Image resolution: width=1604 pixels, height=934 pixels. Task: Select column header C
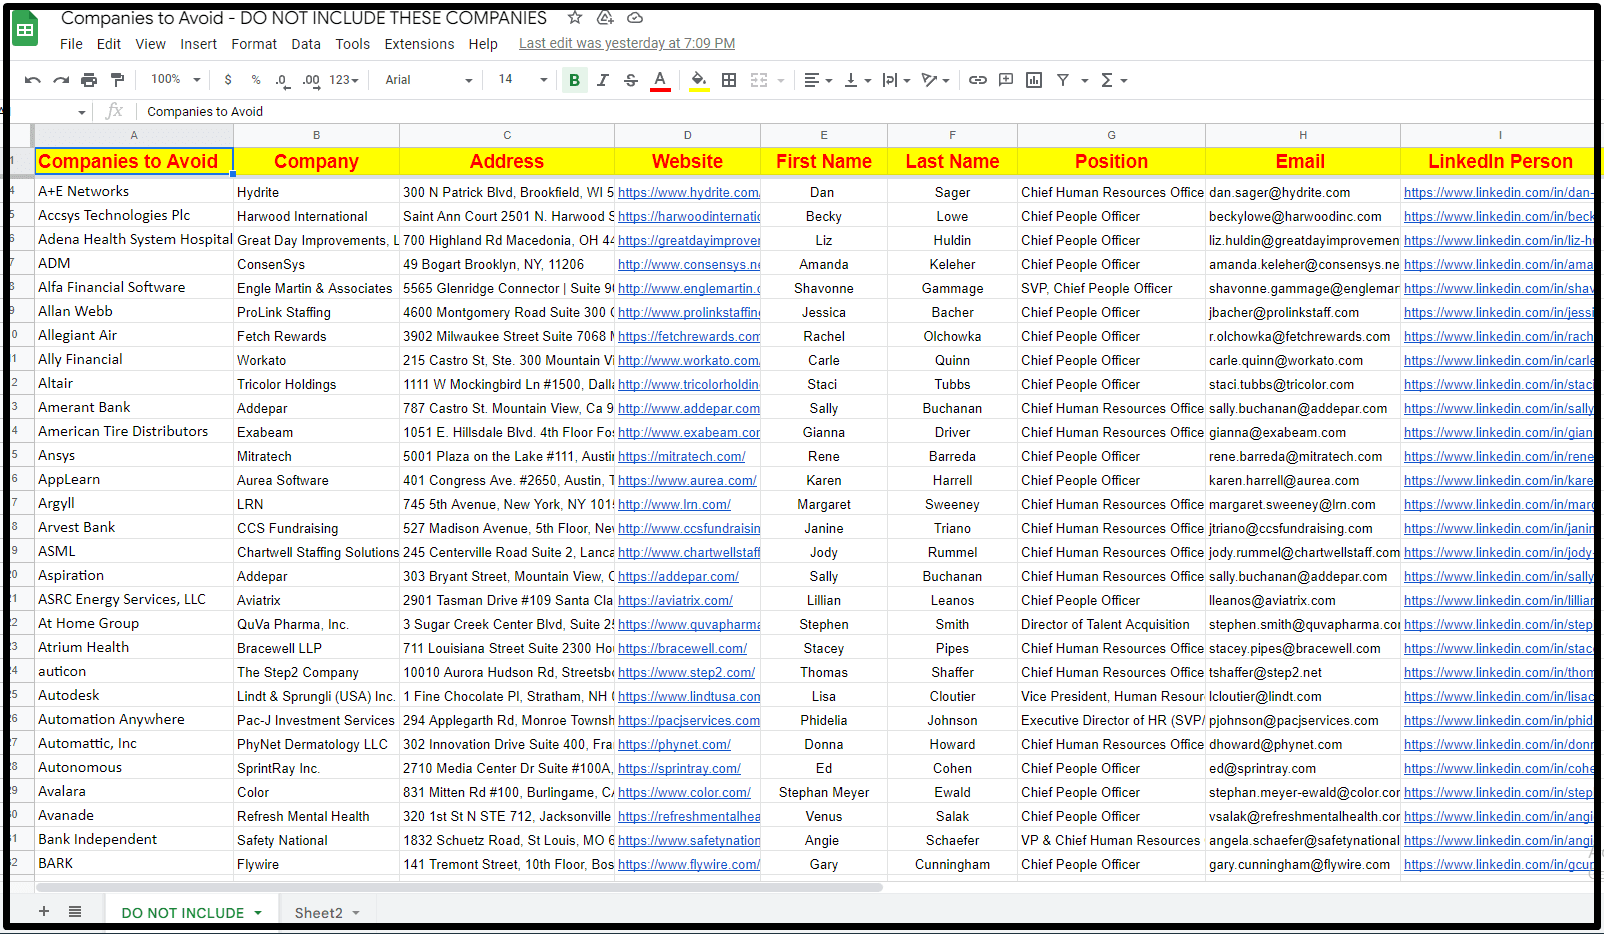tap(507, 135)
